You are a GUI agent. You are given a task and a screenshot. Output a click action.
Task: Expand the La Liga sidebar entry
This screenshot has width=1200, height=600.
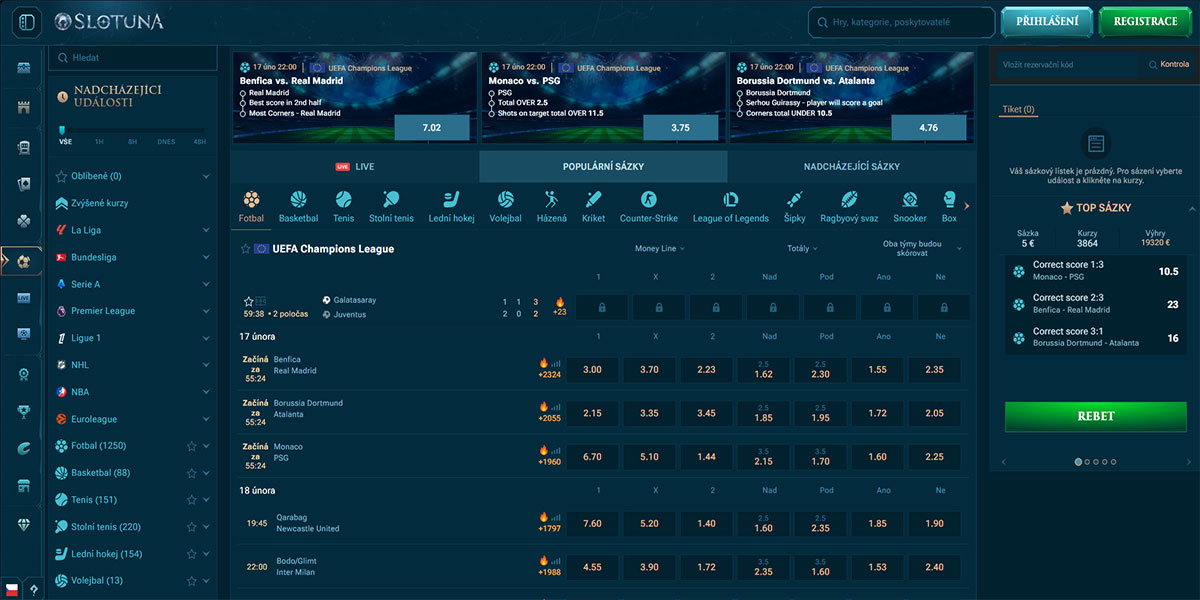click(x=205, y=229)
